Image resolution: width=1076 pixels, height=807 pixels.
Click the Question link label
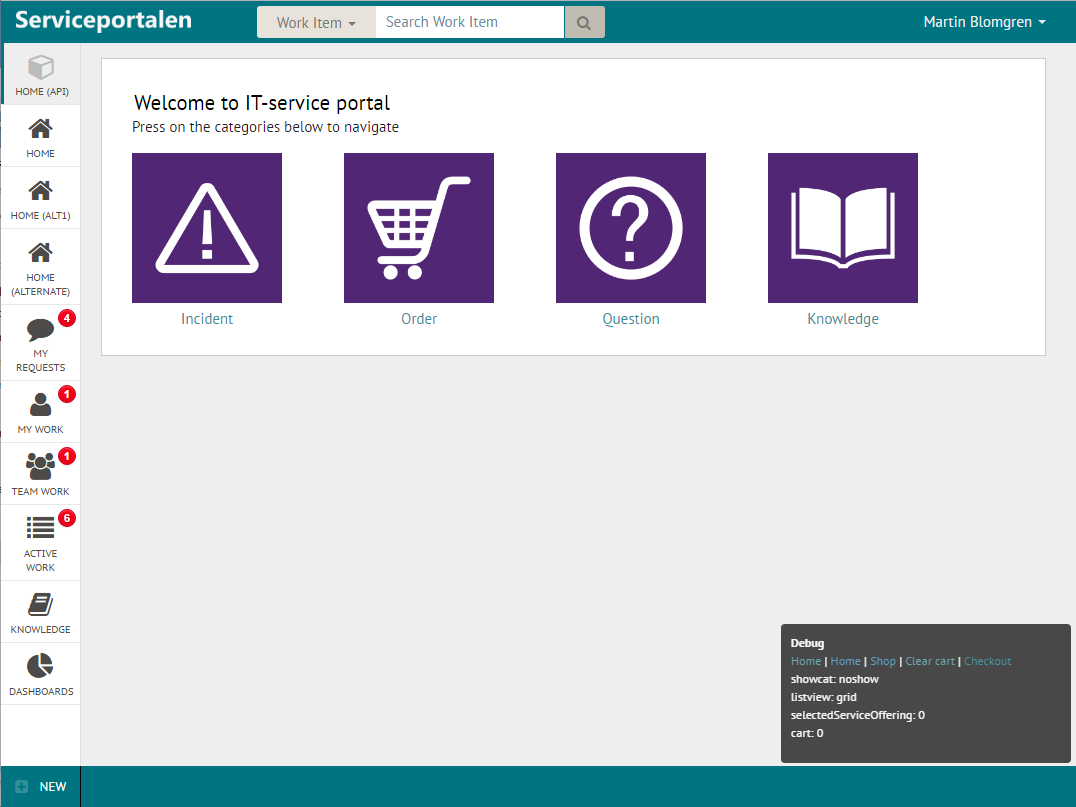pos(631,319)
